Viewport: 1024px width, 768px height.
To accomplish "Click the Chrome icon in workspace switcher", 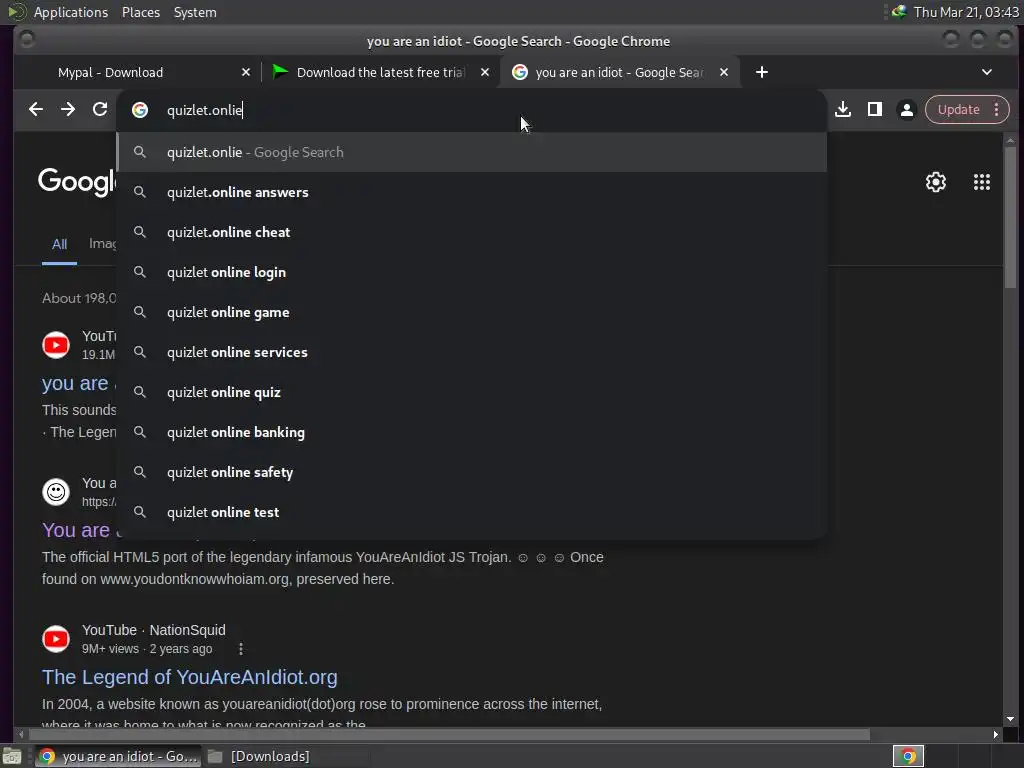I will pos(908,756).
